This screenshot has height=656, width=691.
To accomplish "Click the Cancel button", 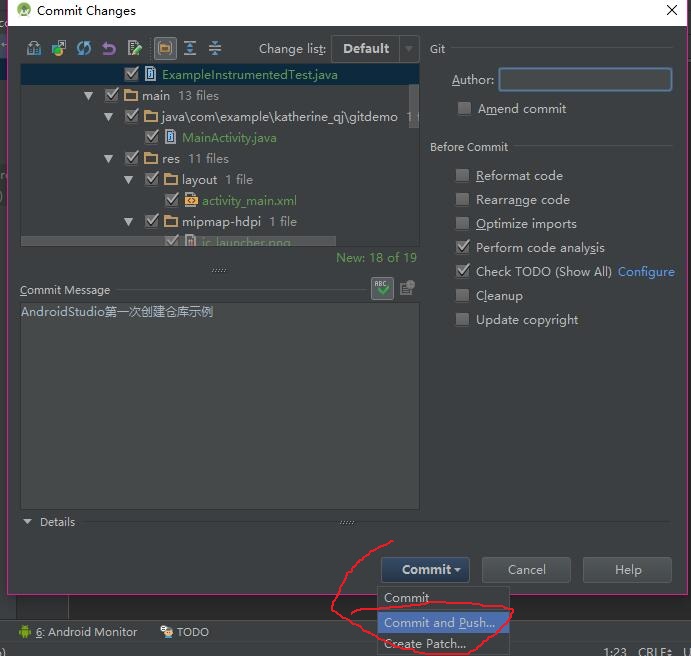I will [x=527, y=570].
